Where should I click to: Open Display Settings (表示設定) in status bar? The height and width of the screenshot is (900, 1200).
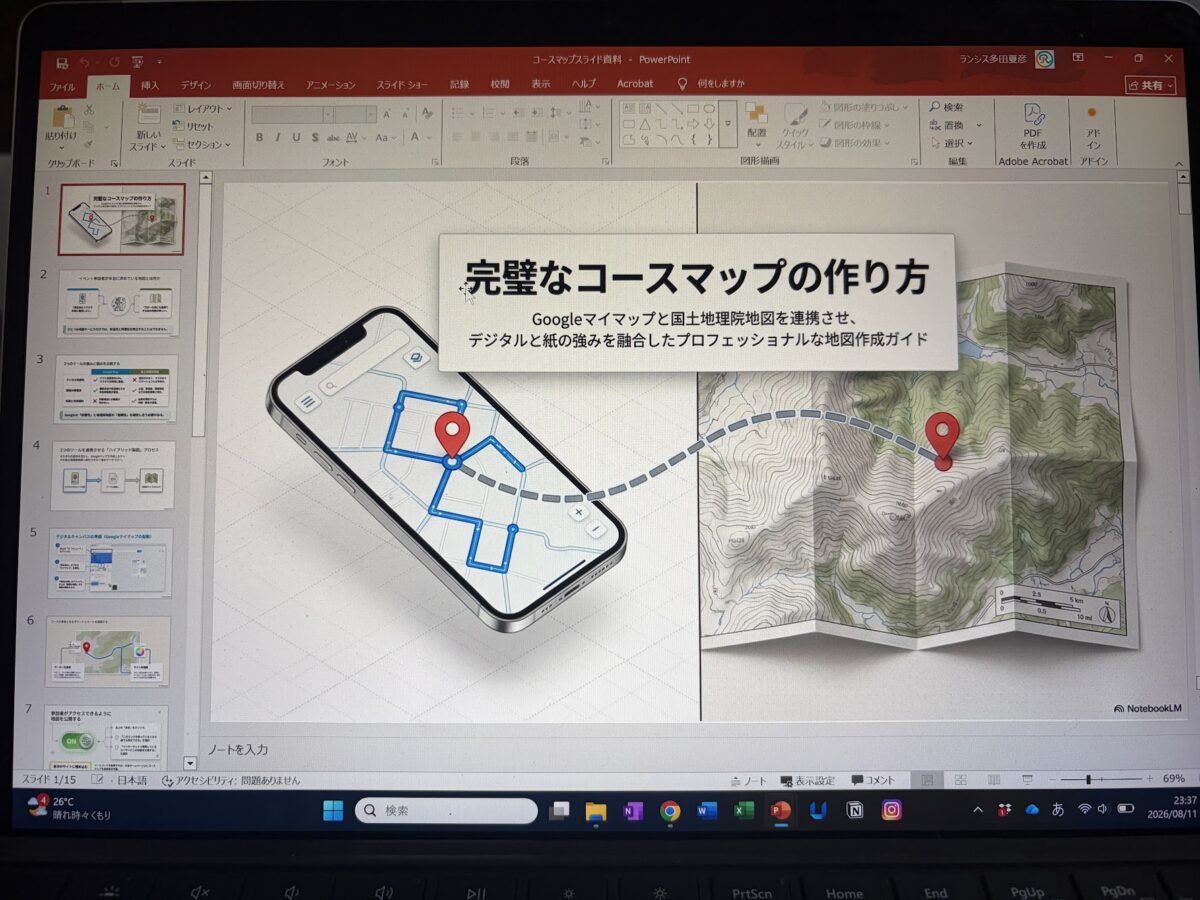808,780
